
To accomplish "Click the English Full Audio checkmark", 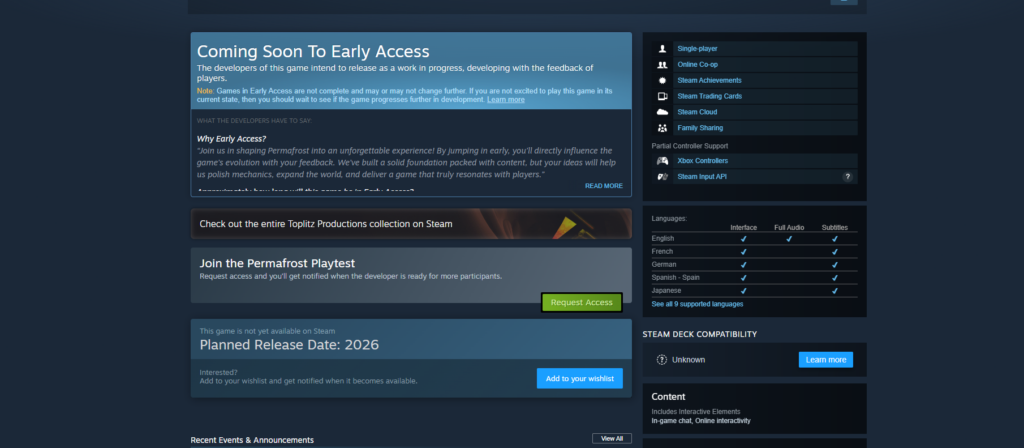I will coord(789,239).
